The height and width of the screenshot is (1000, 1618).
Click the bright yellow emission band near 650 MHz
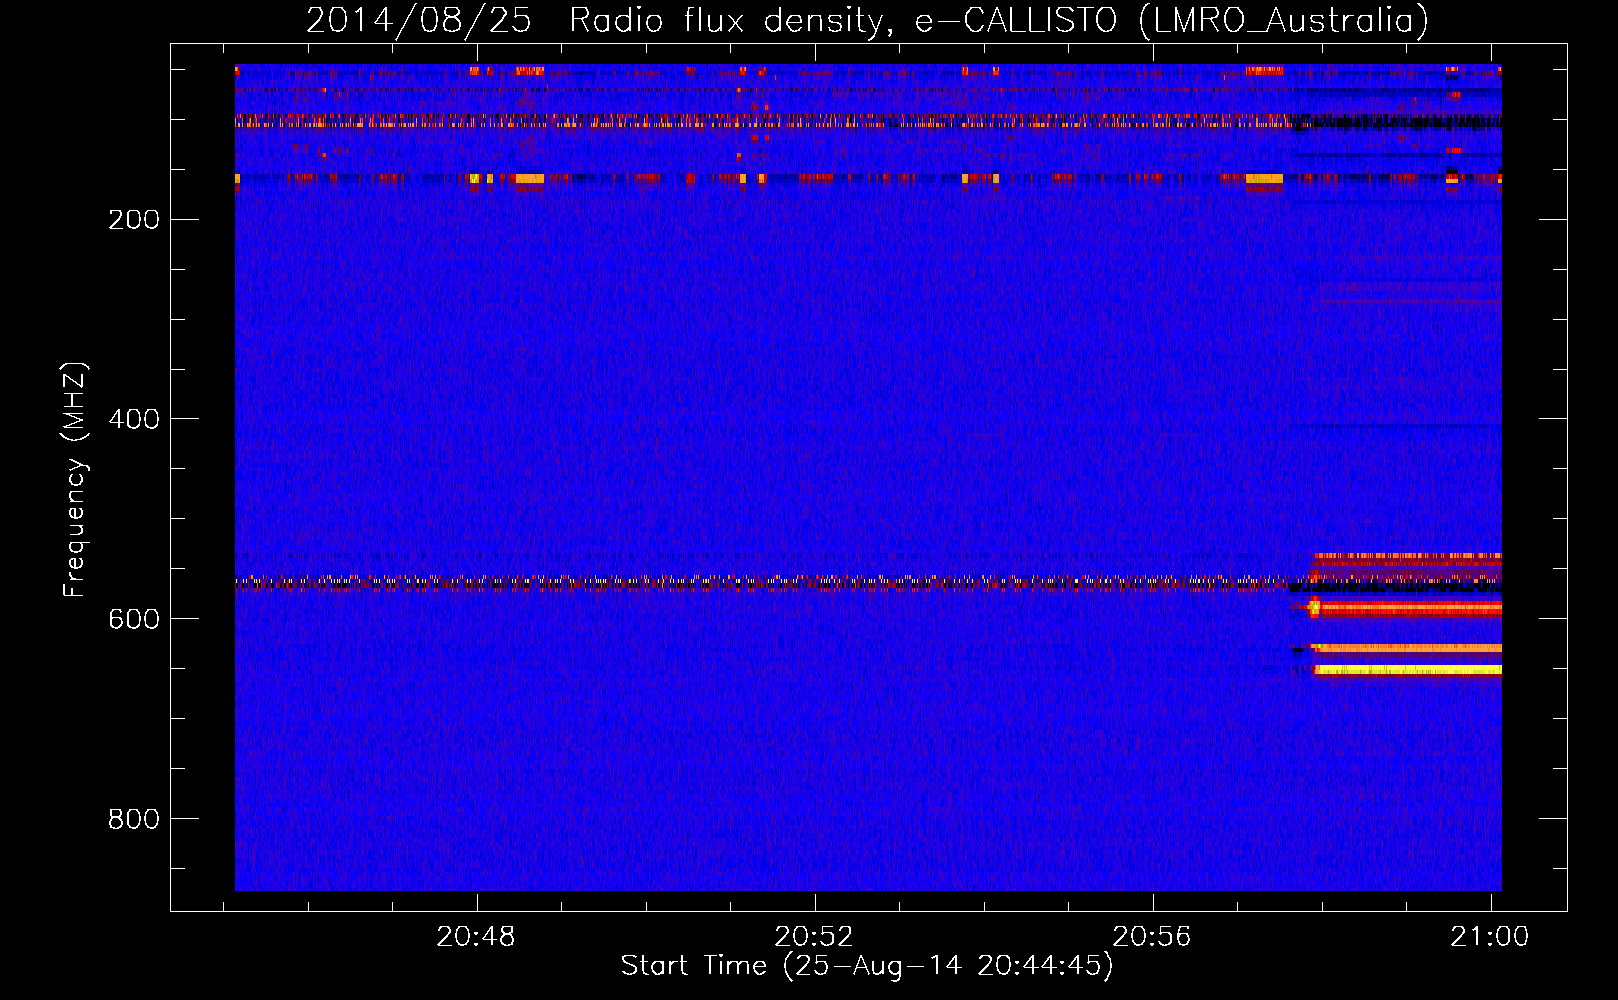(x=1408, y=670)
